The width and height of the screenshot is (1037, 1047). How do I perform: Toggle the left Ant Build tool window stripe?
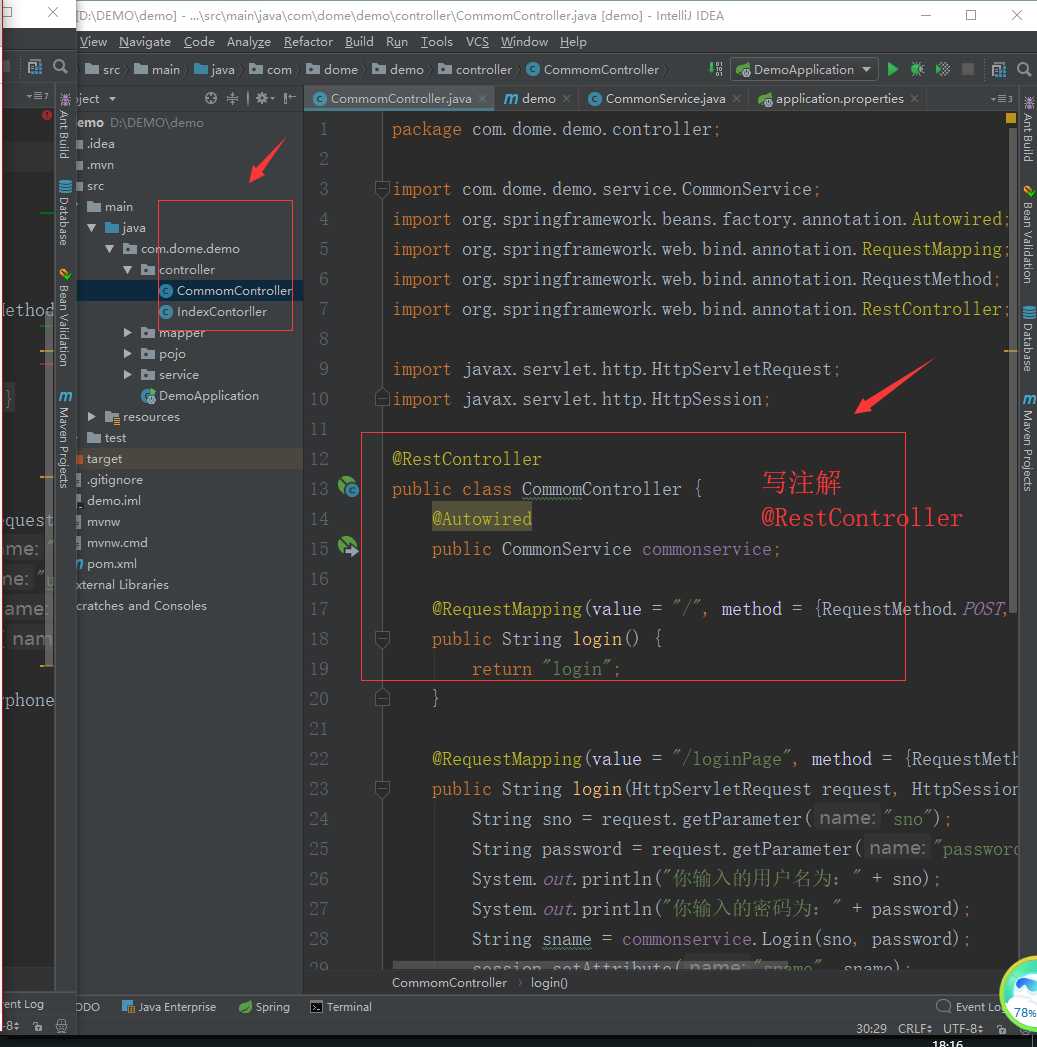[x=65, y=126]
